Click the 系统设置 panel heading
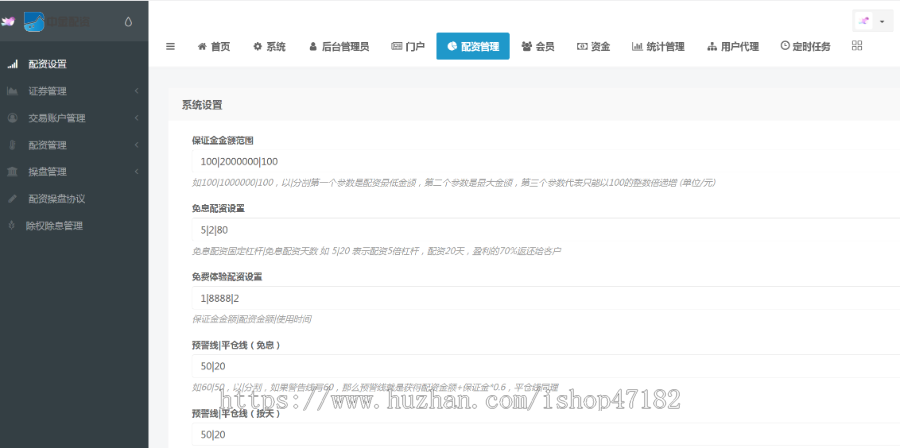900x448 pixels. [202, 105]
